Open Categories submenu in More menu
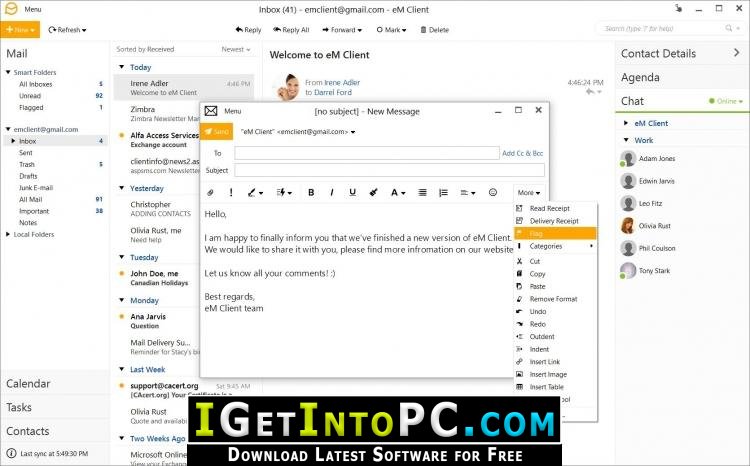The image size is (750, 466). 556,246
